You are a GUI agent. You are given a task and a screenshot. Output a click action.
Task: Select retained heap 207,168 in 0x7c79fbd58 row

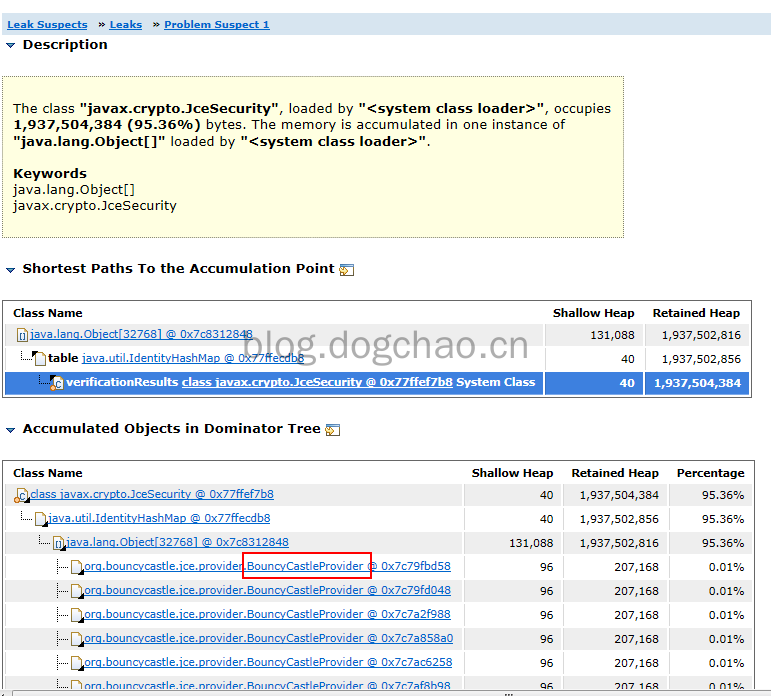[636, 567]
